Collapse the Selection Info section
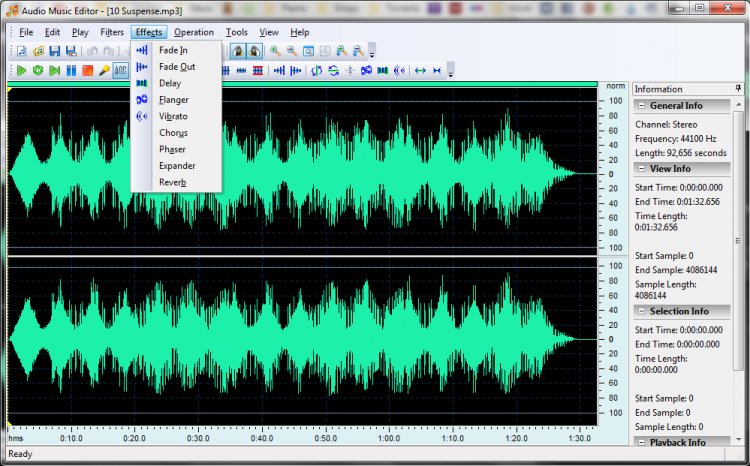 tap(641, 311)
